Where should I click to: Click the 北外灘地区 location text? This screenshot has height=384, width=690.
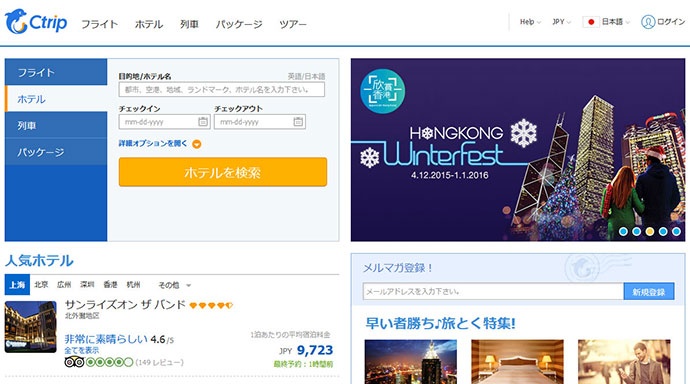tap(82, 316)
